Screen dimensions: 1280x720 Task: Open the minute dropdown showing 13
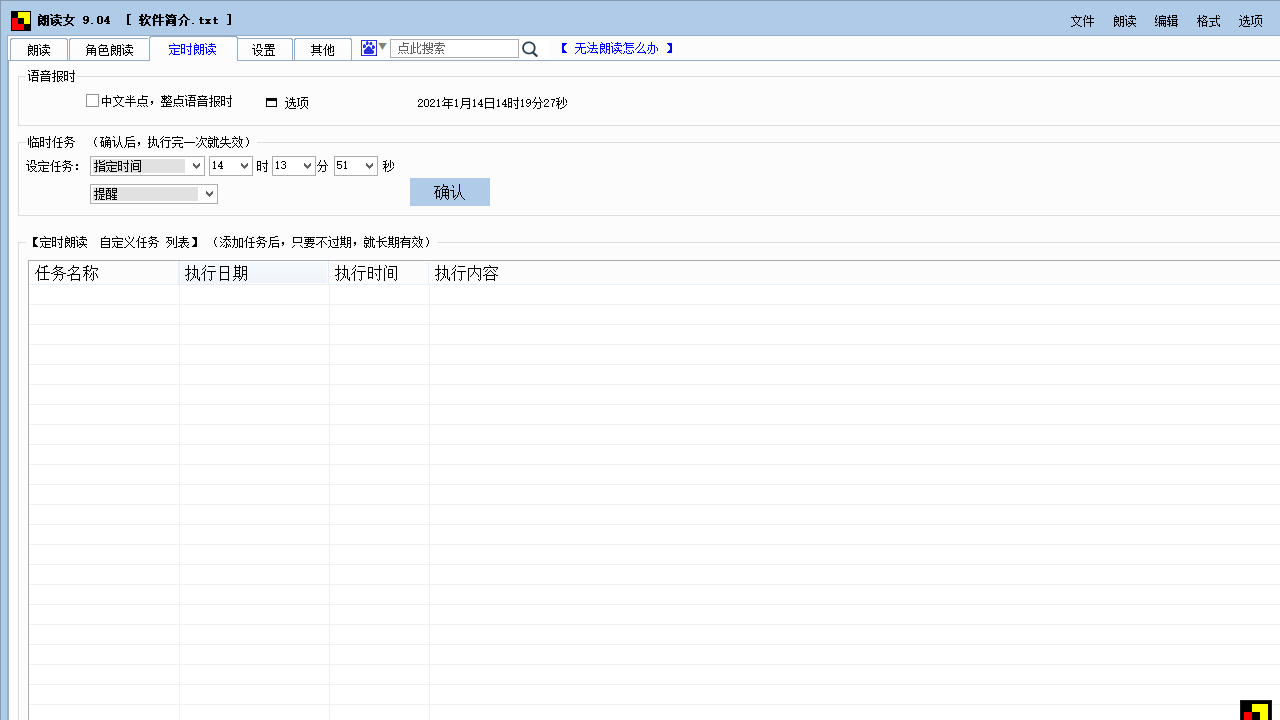(307, 166)
